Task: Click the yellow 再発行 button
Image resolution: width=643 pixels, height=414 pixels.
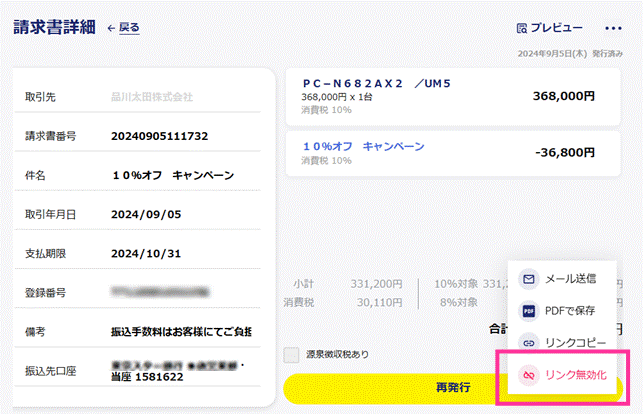Action: coord(453,387)
